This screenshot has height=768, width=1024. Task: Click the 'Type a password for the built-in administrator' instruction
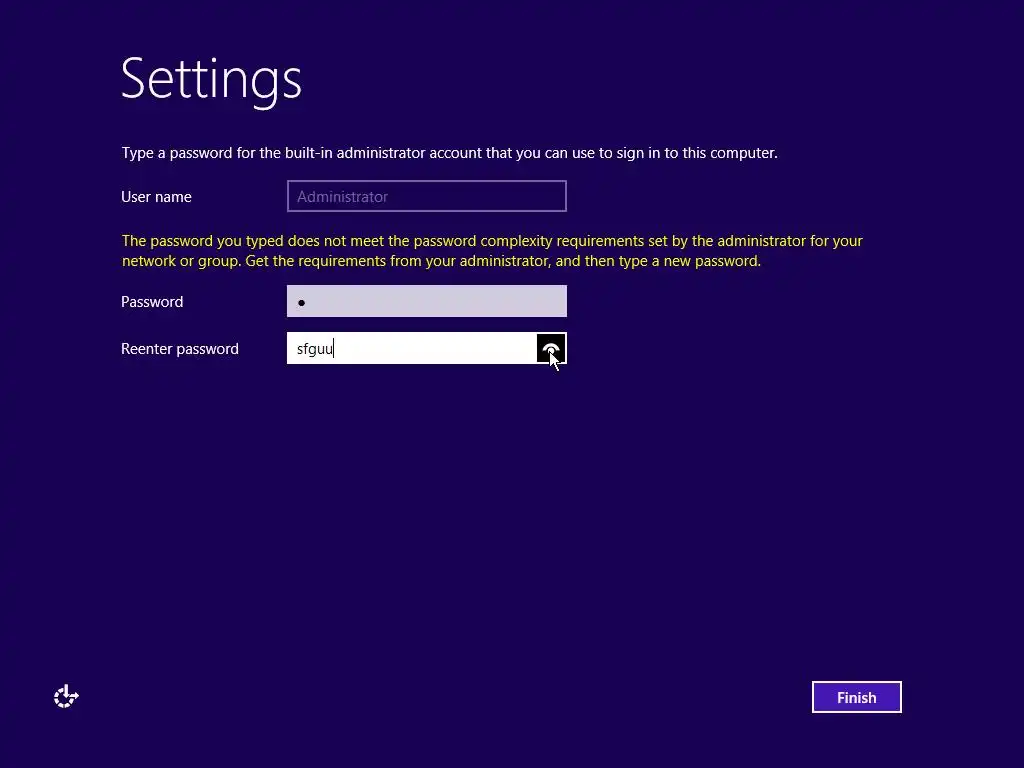coord(449,153)
